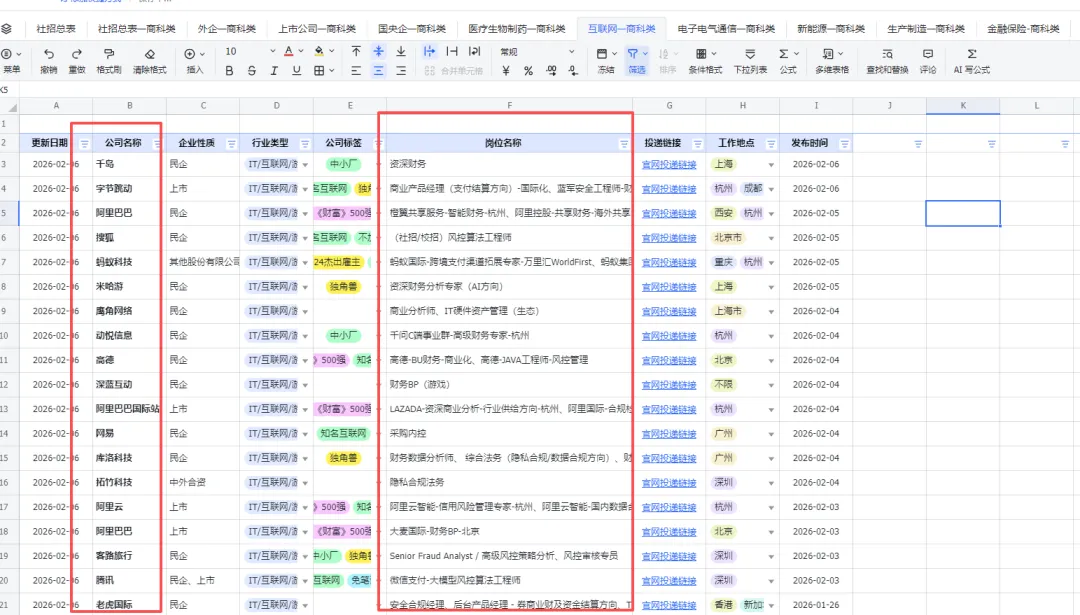Viewport: 1080px width, 615px height.
Task: Open 官网投递链接 link for 搜狐 row
Action: (x=669, y=238)
